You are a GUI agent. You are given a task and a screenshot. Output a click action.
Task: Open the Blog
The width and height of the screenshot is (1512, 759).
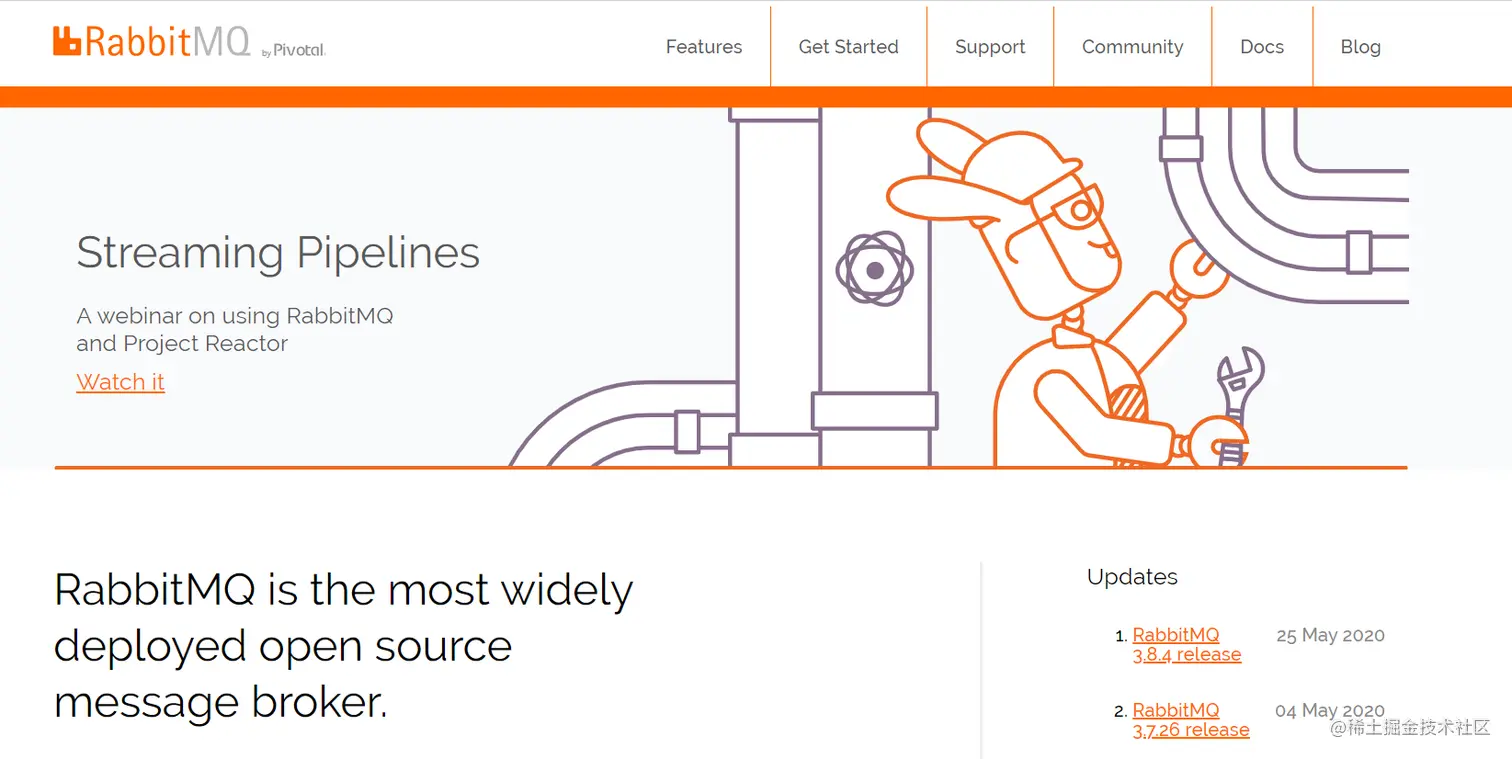pos(1360,47)
